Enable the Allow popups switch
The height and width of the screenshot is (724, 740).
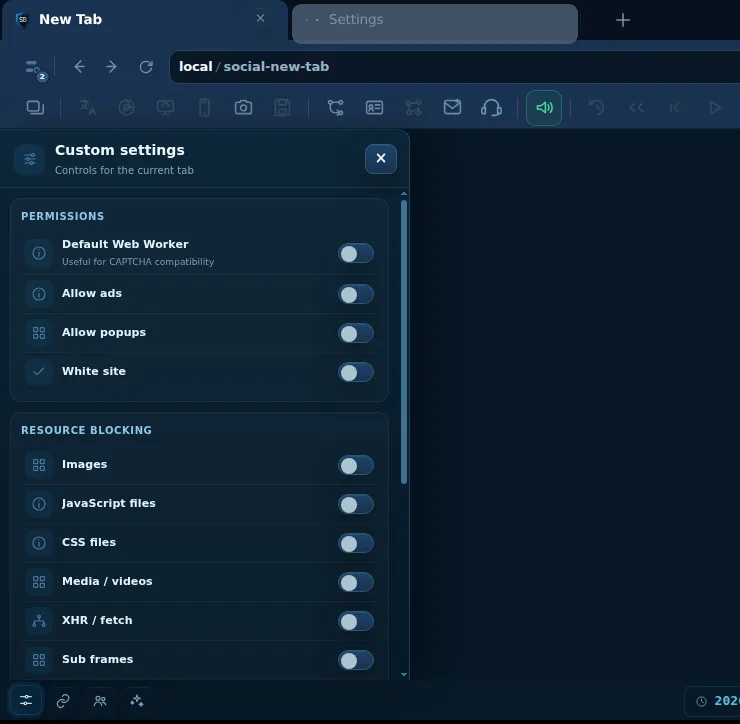356,334
